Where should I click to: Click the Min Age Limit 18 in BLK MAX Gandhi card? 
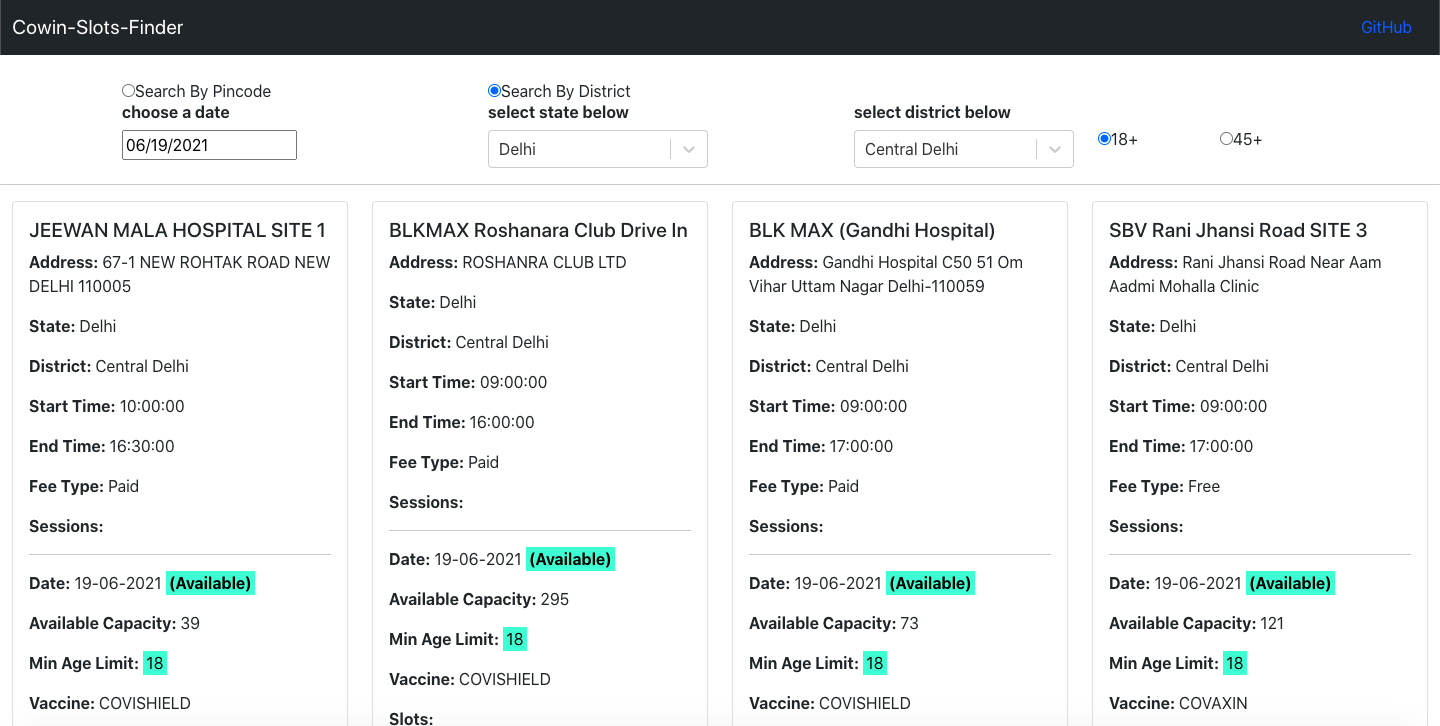pos(874,663)
